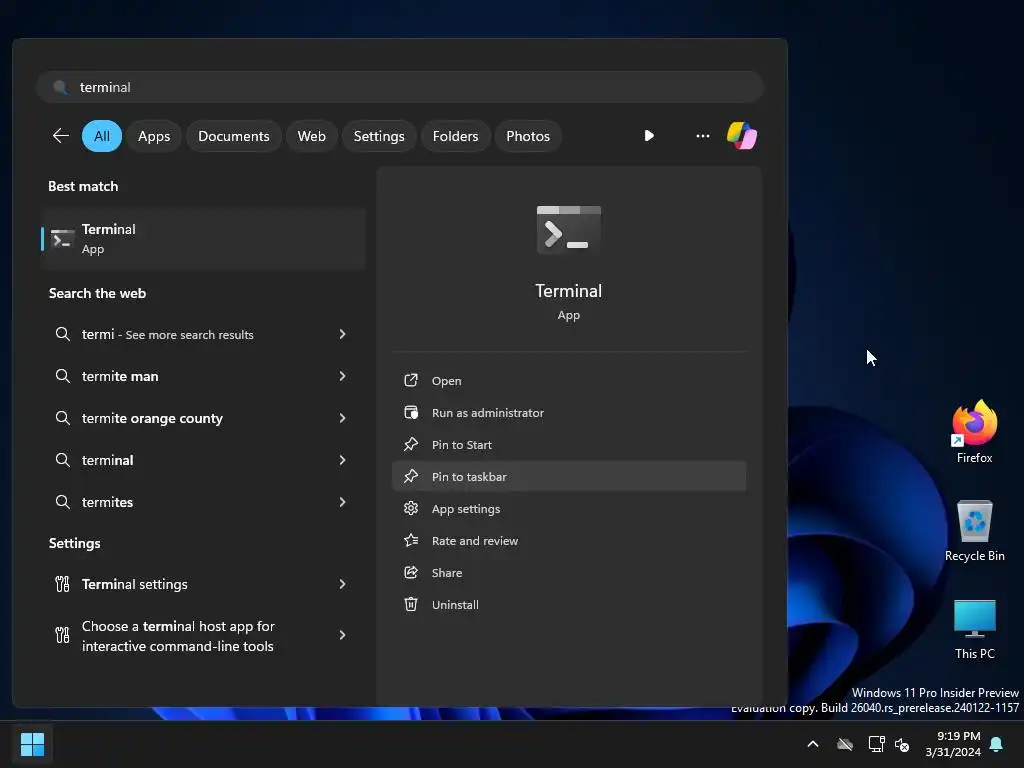Expand the 'termite man' result chevron
The image size is (1024, 768).
pyautogui.click(x=342, y=376)
